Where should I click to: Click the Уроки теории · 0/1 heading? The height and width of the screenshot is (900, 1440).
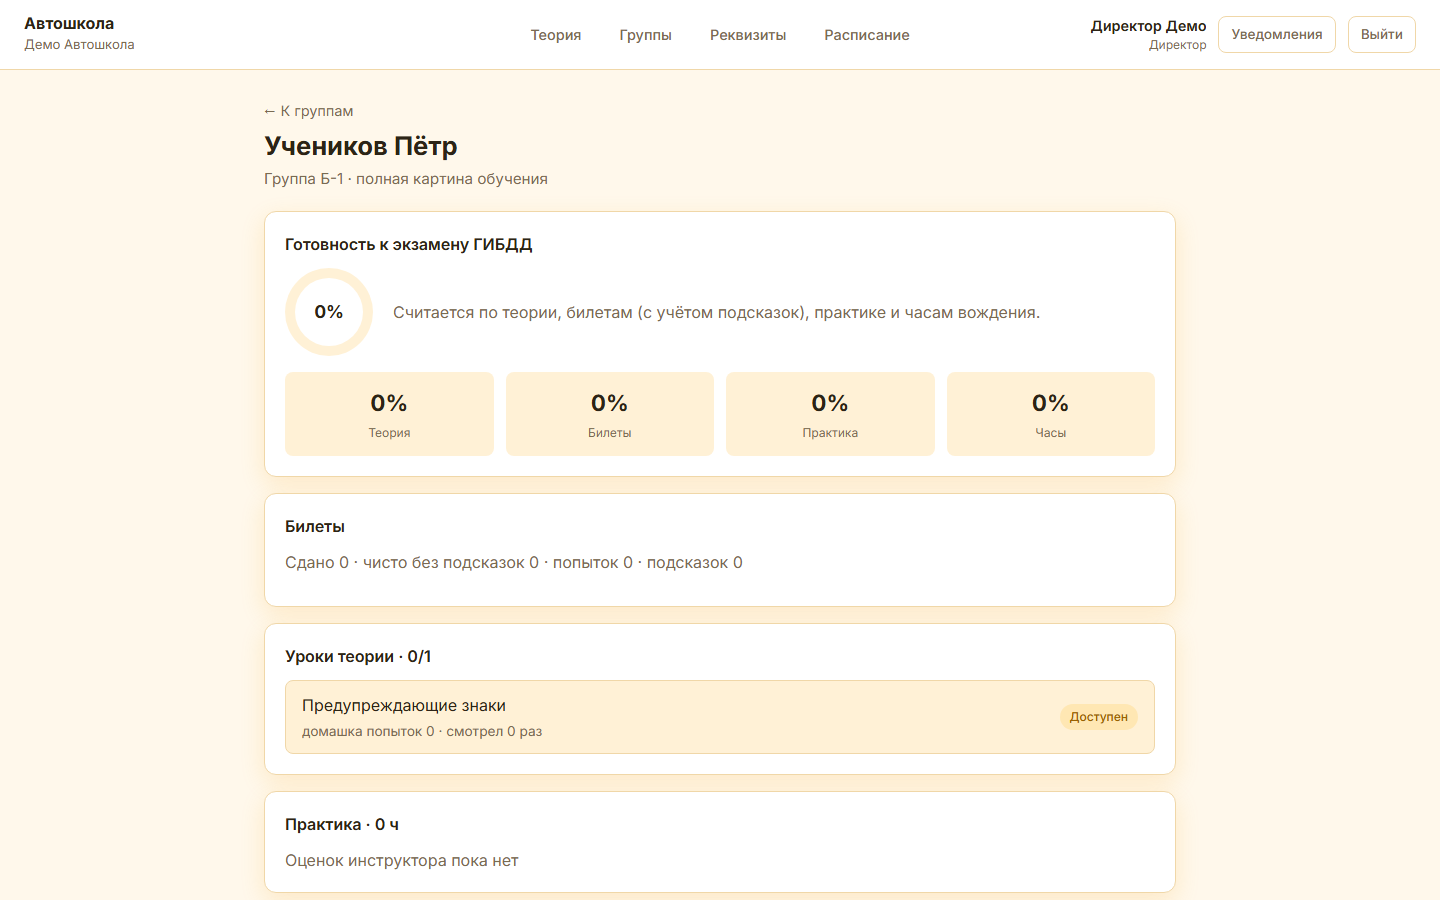pos(358,656)
